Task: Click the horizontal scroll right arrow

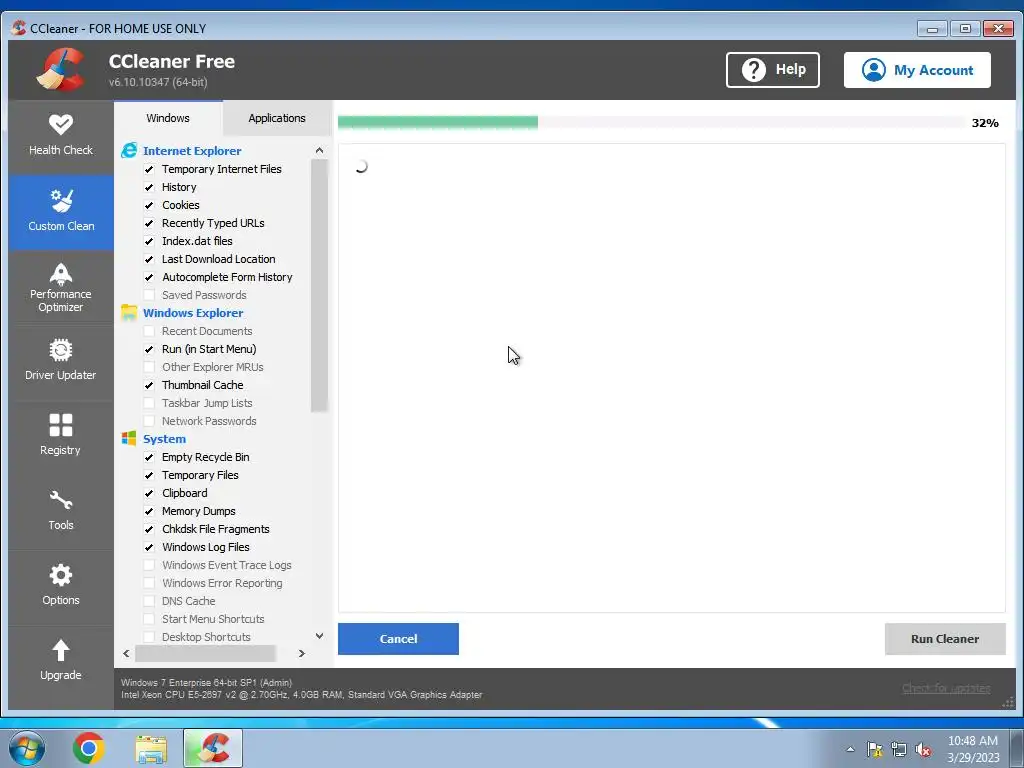Action: (302, 653)
